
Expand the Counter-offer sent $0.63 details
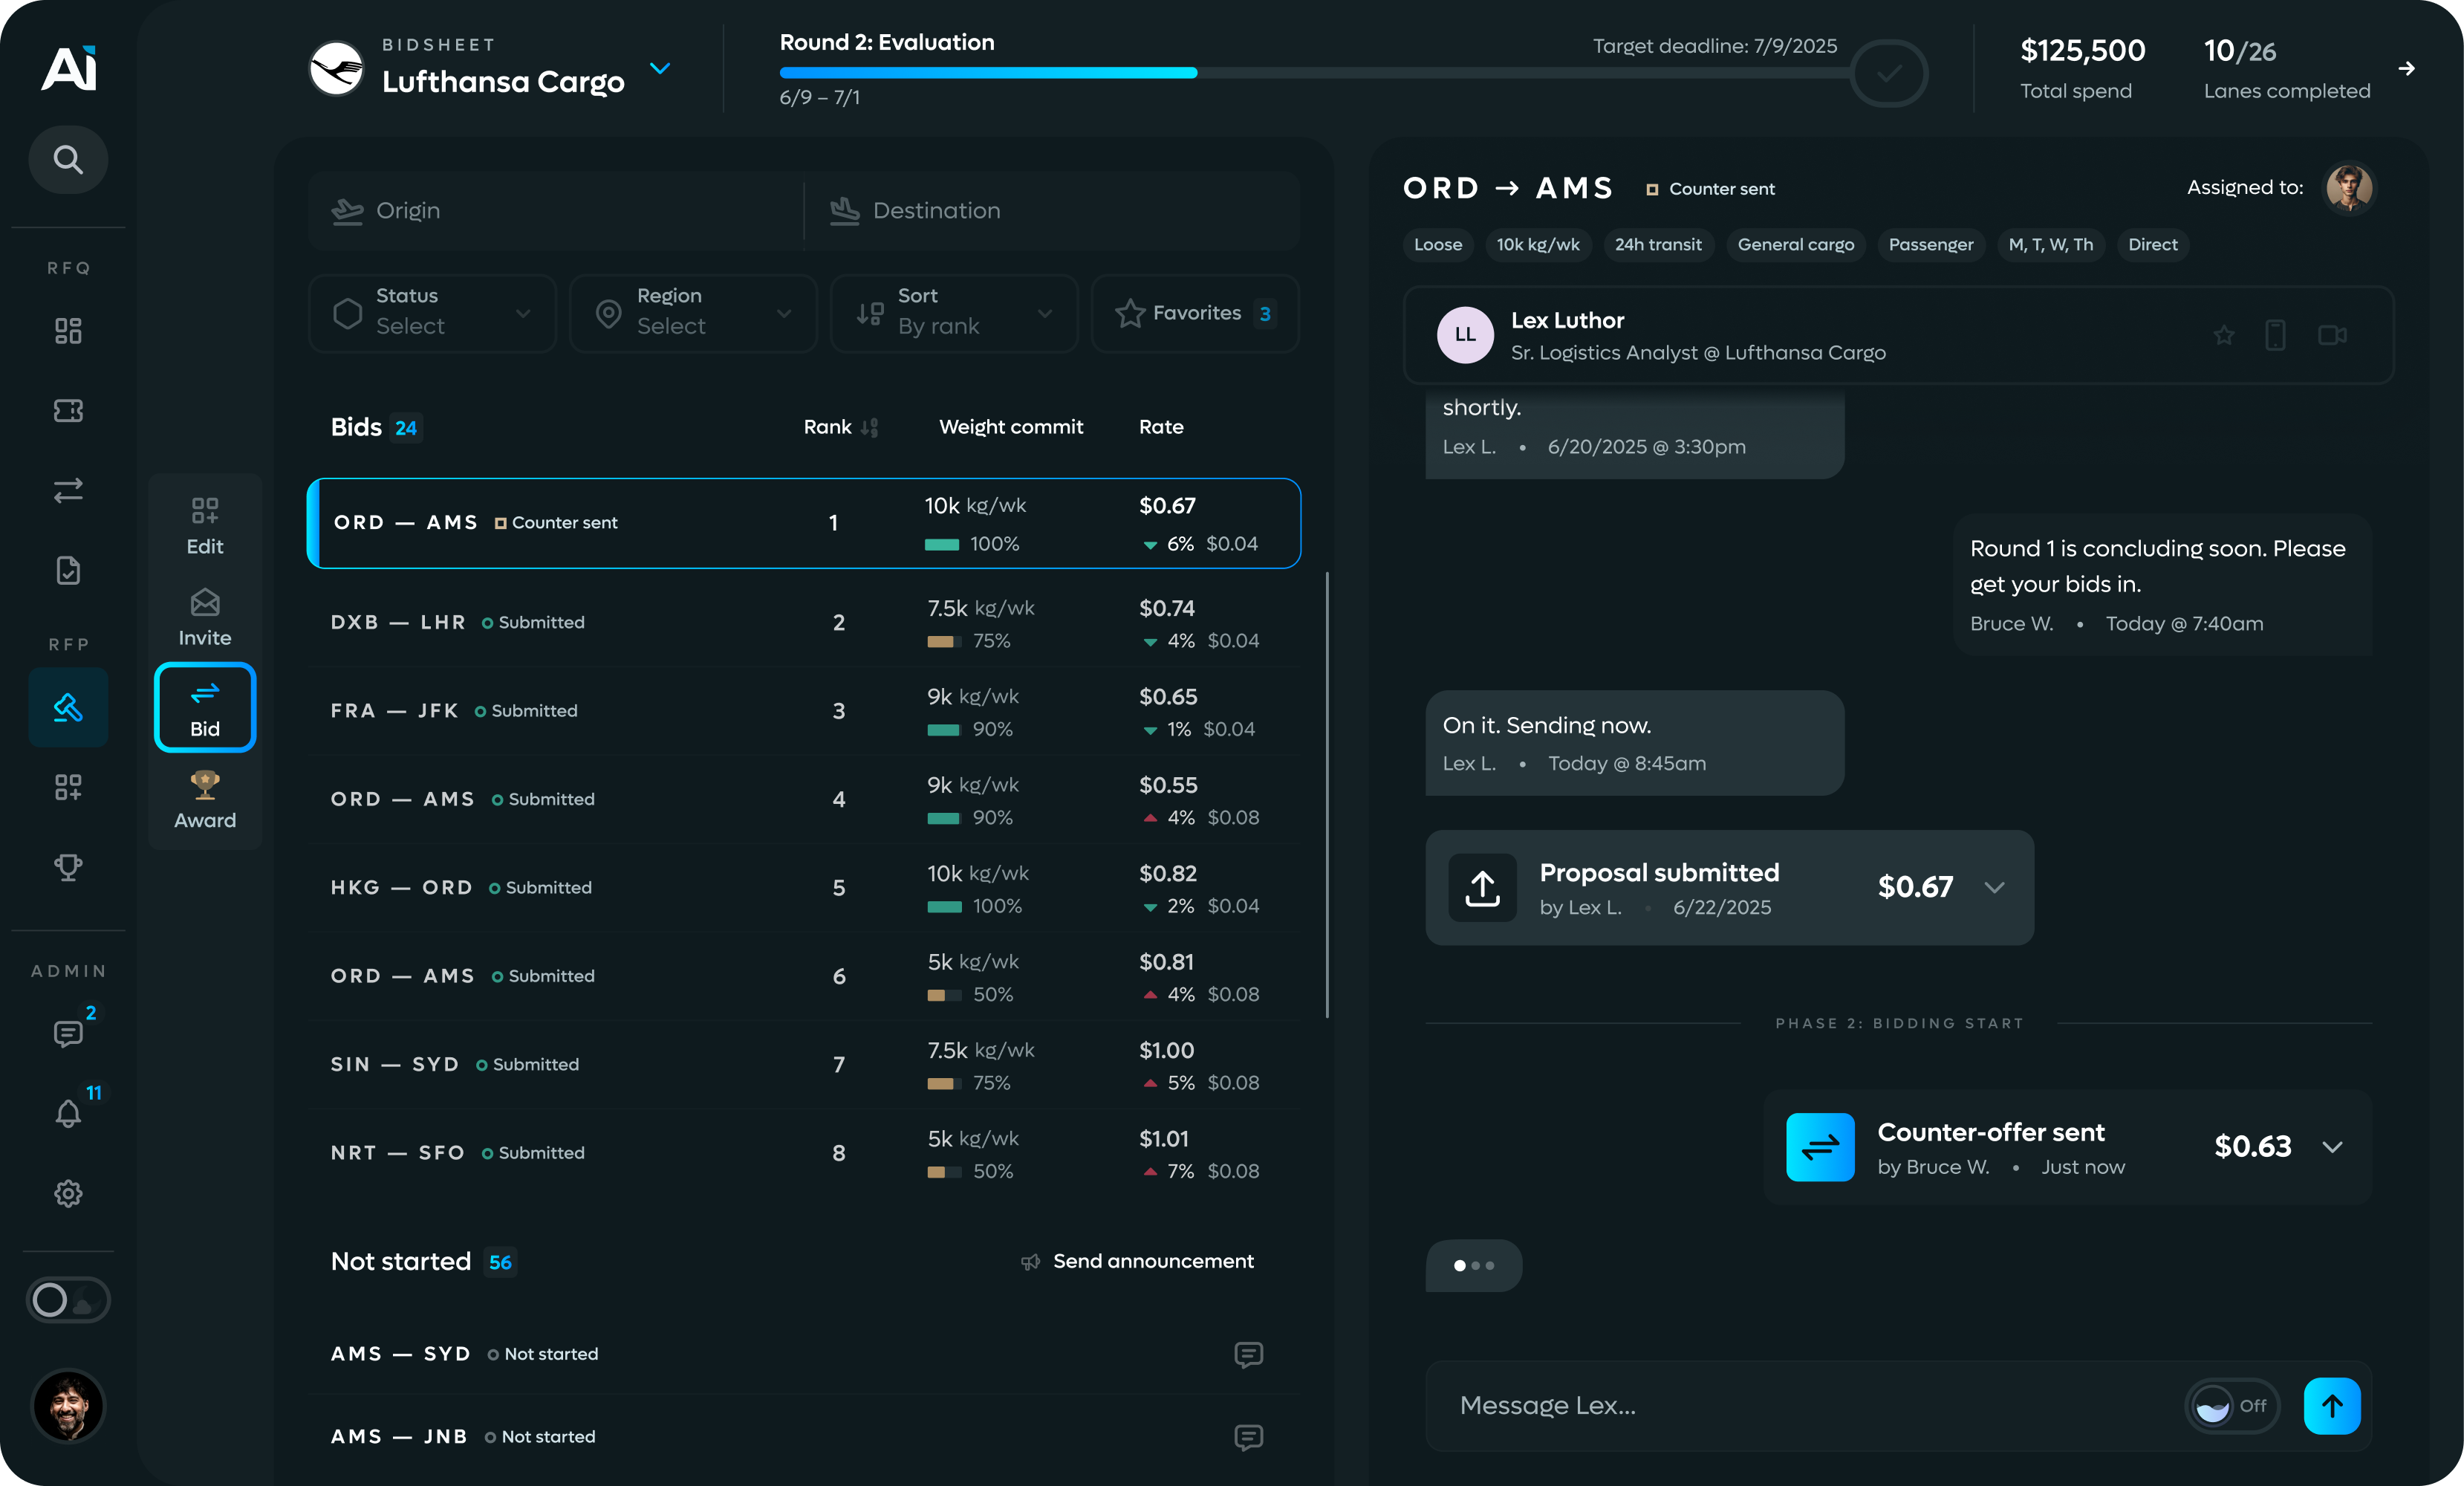click(x=2332, y=1147)
